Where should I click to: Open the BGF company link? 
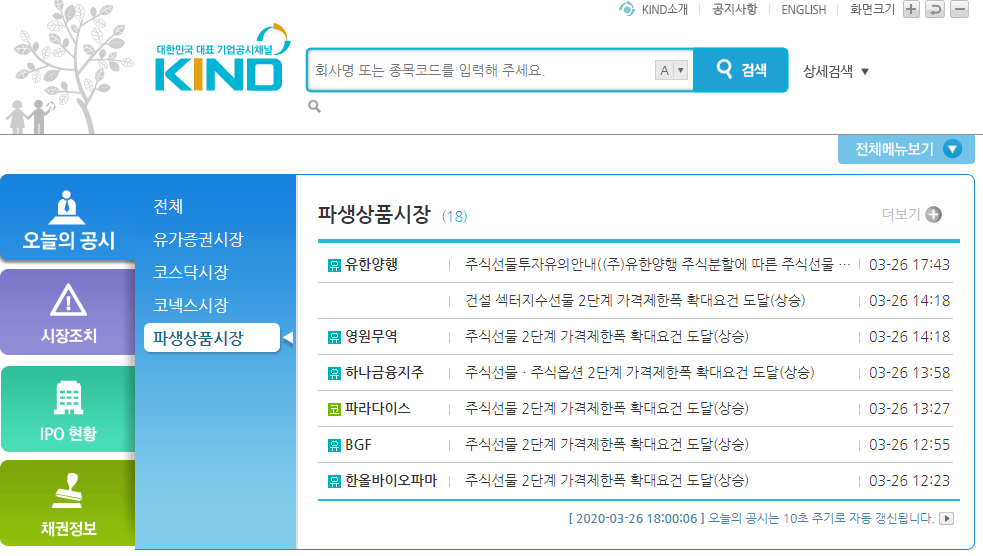(x=359, y=445)
